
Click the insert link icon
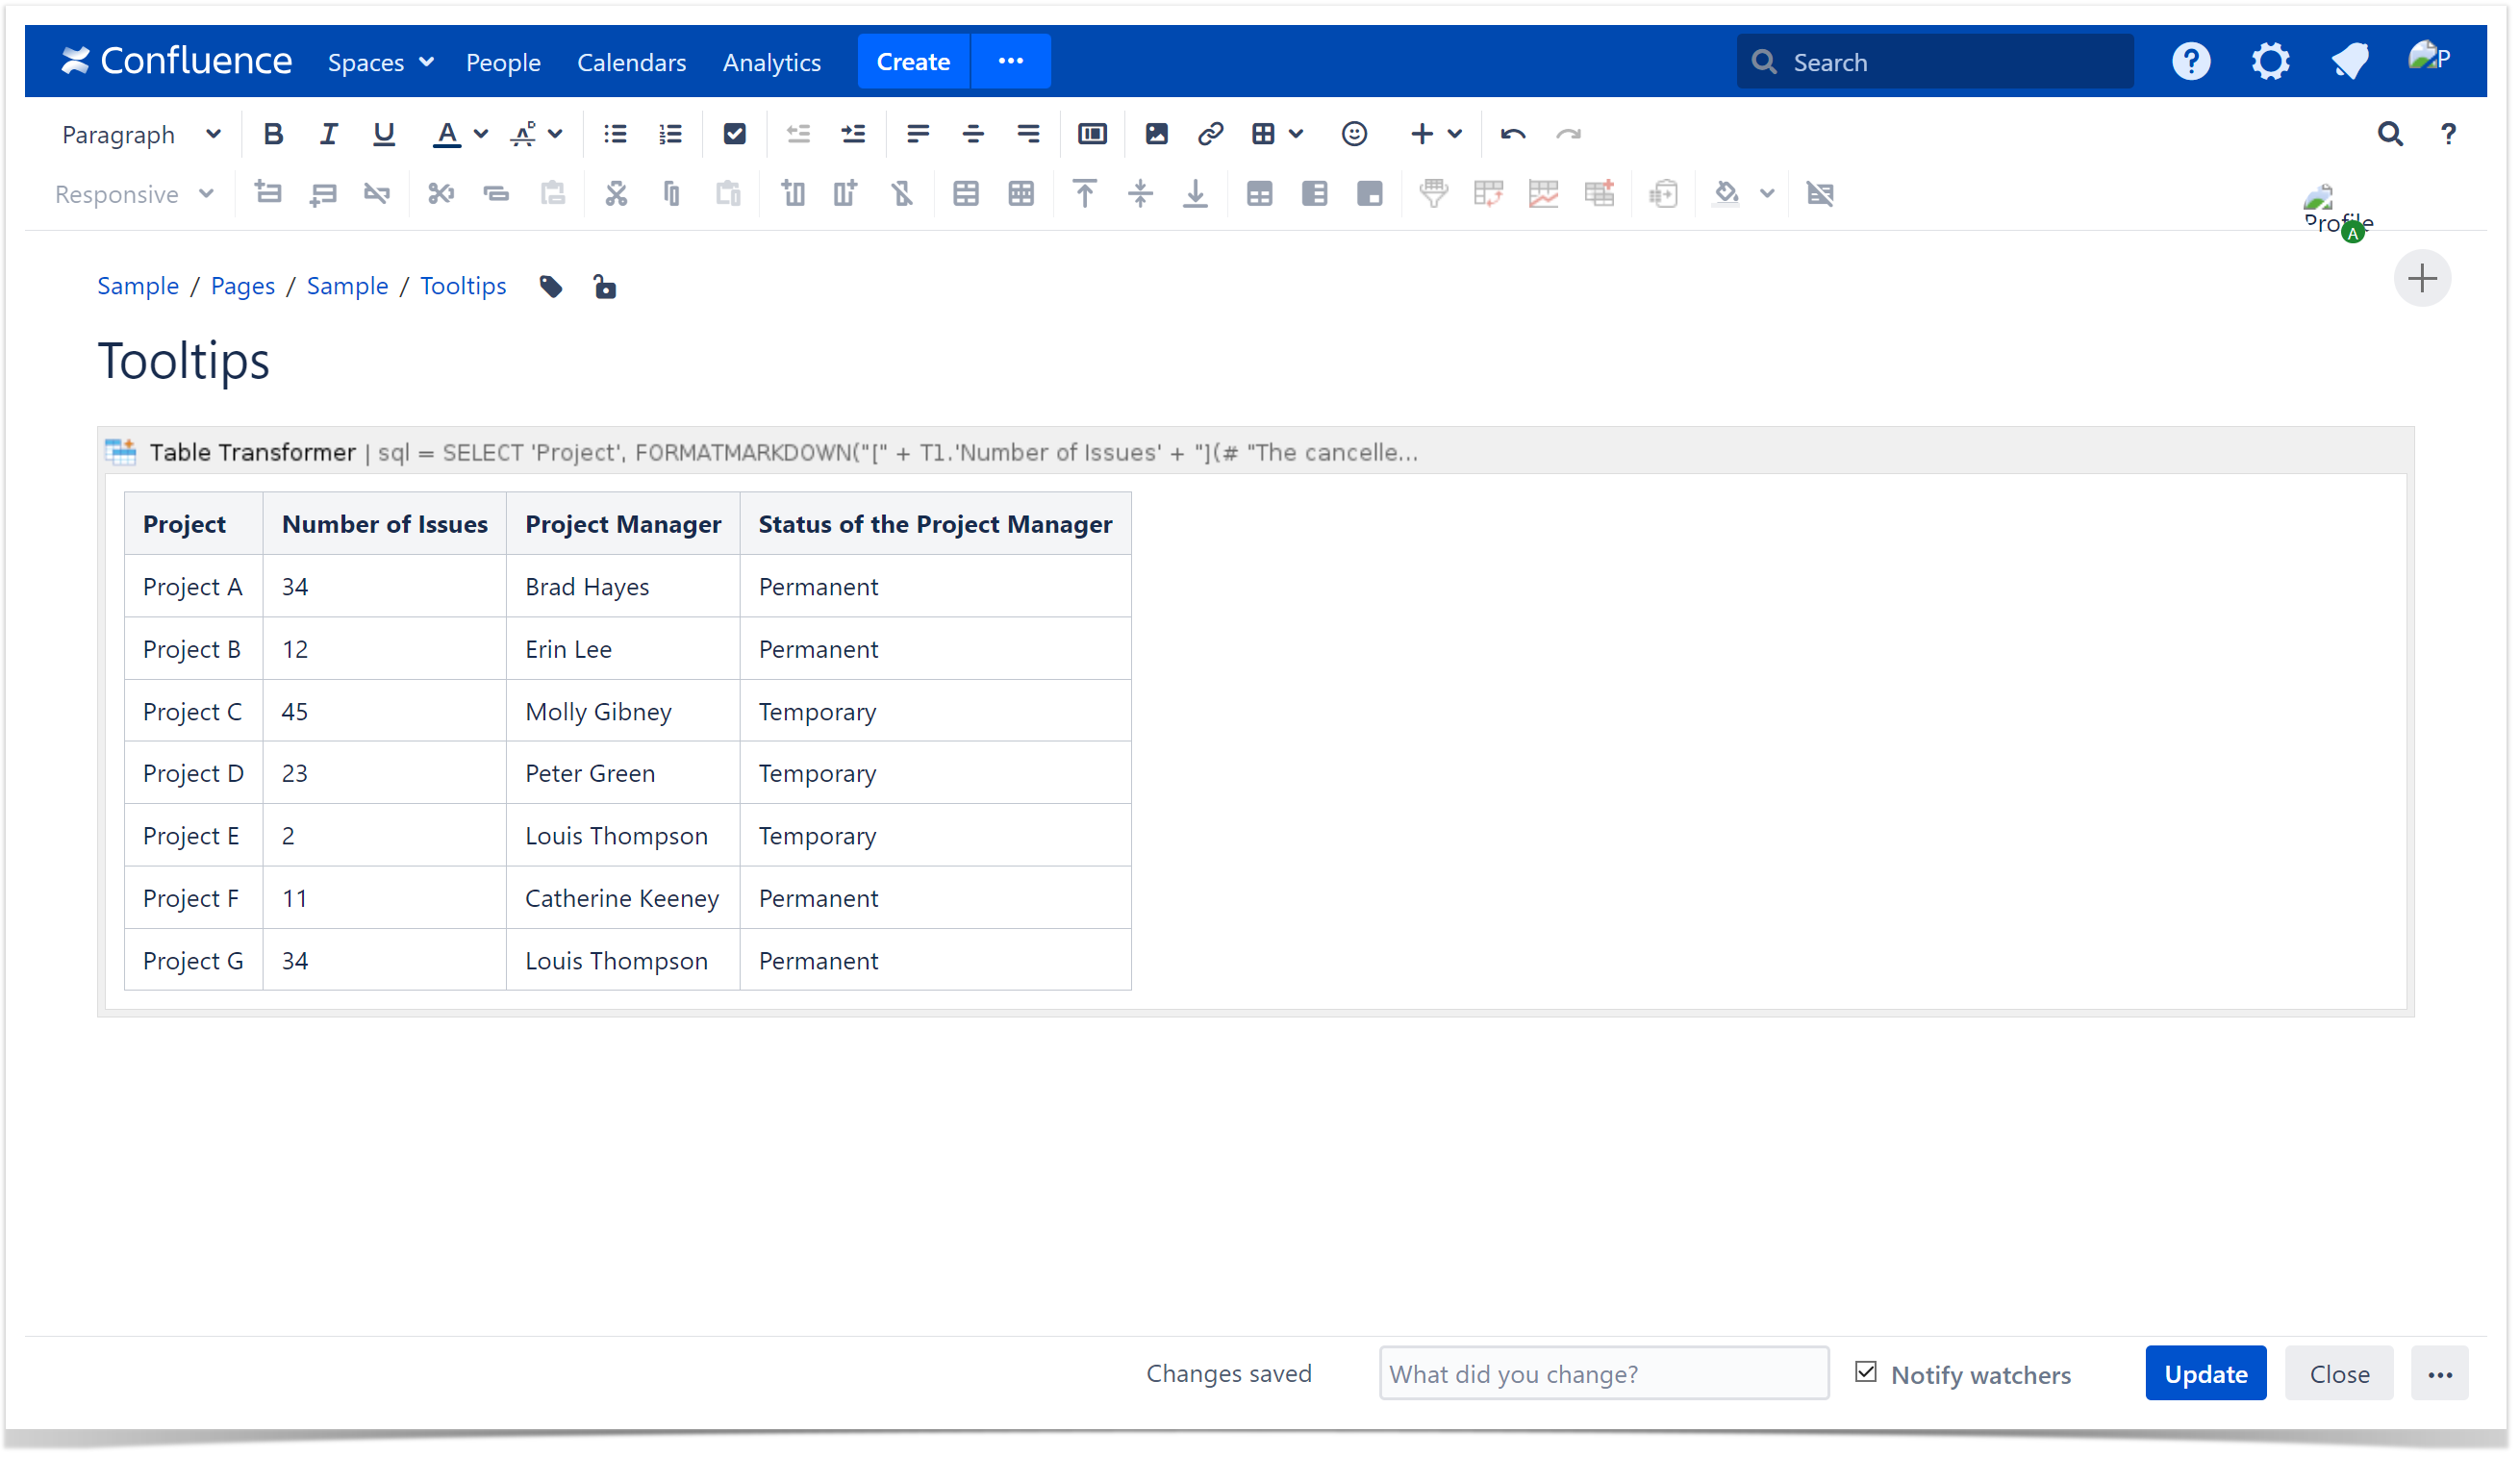pyautogui.click(x=1210, y=134)
